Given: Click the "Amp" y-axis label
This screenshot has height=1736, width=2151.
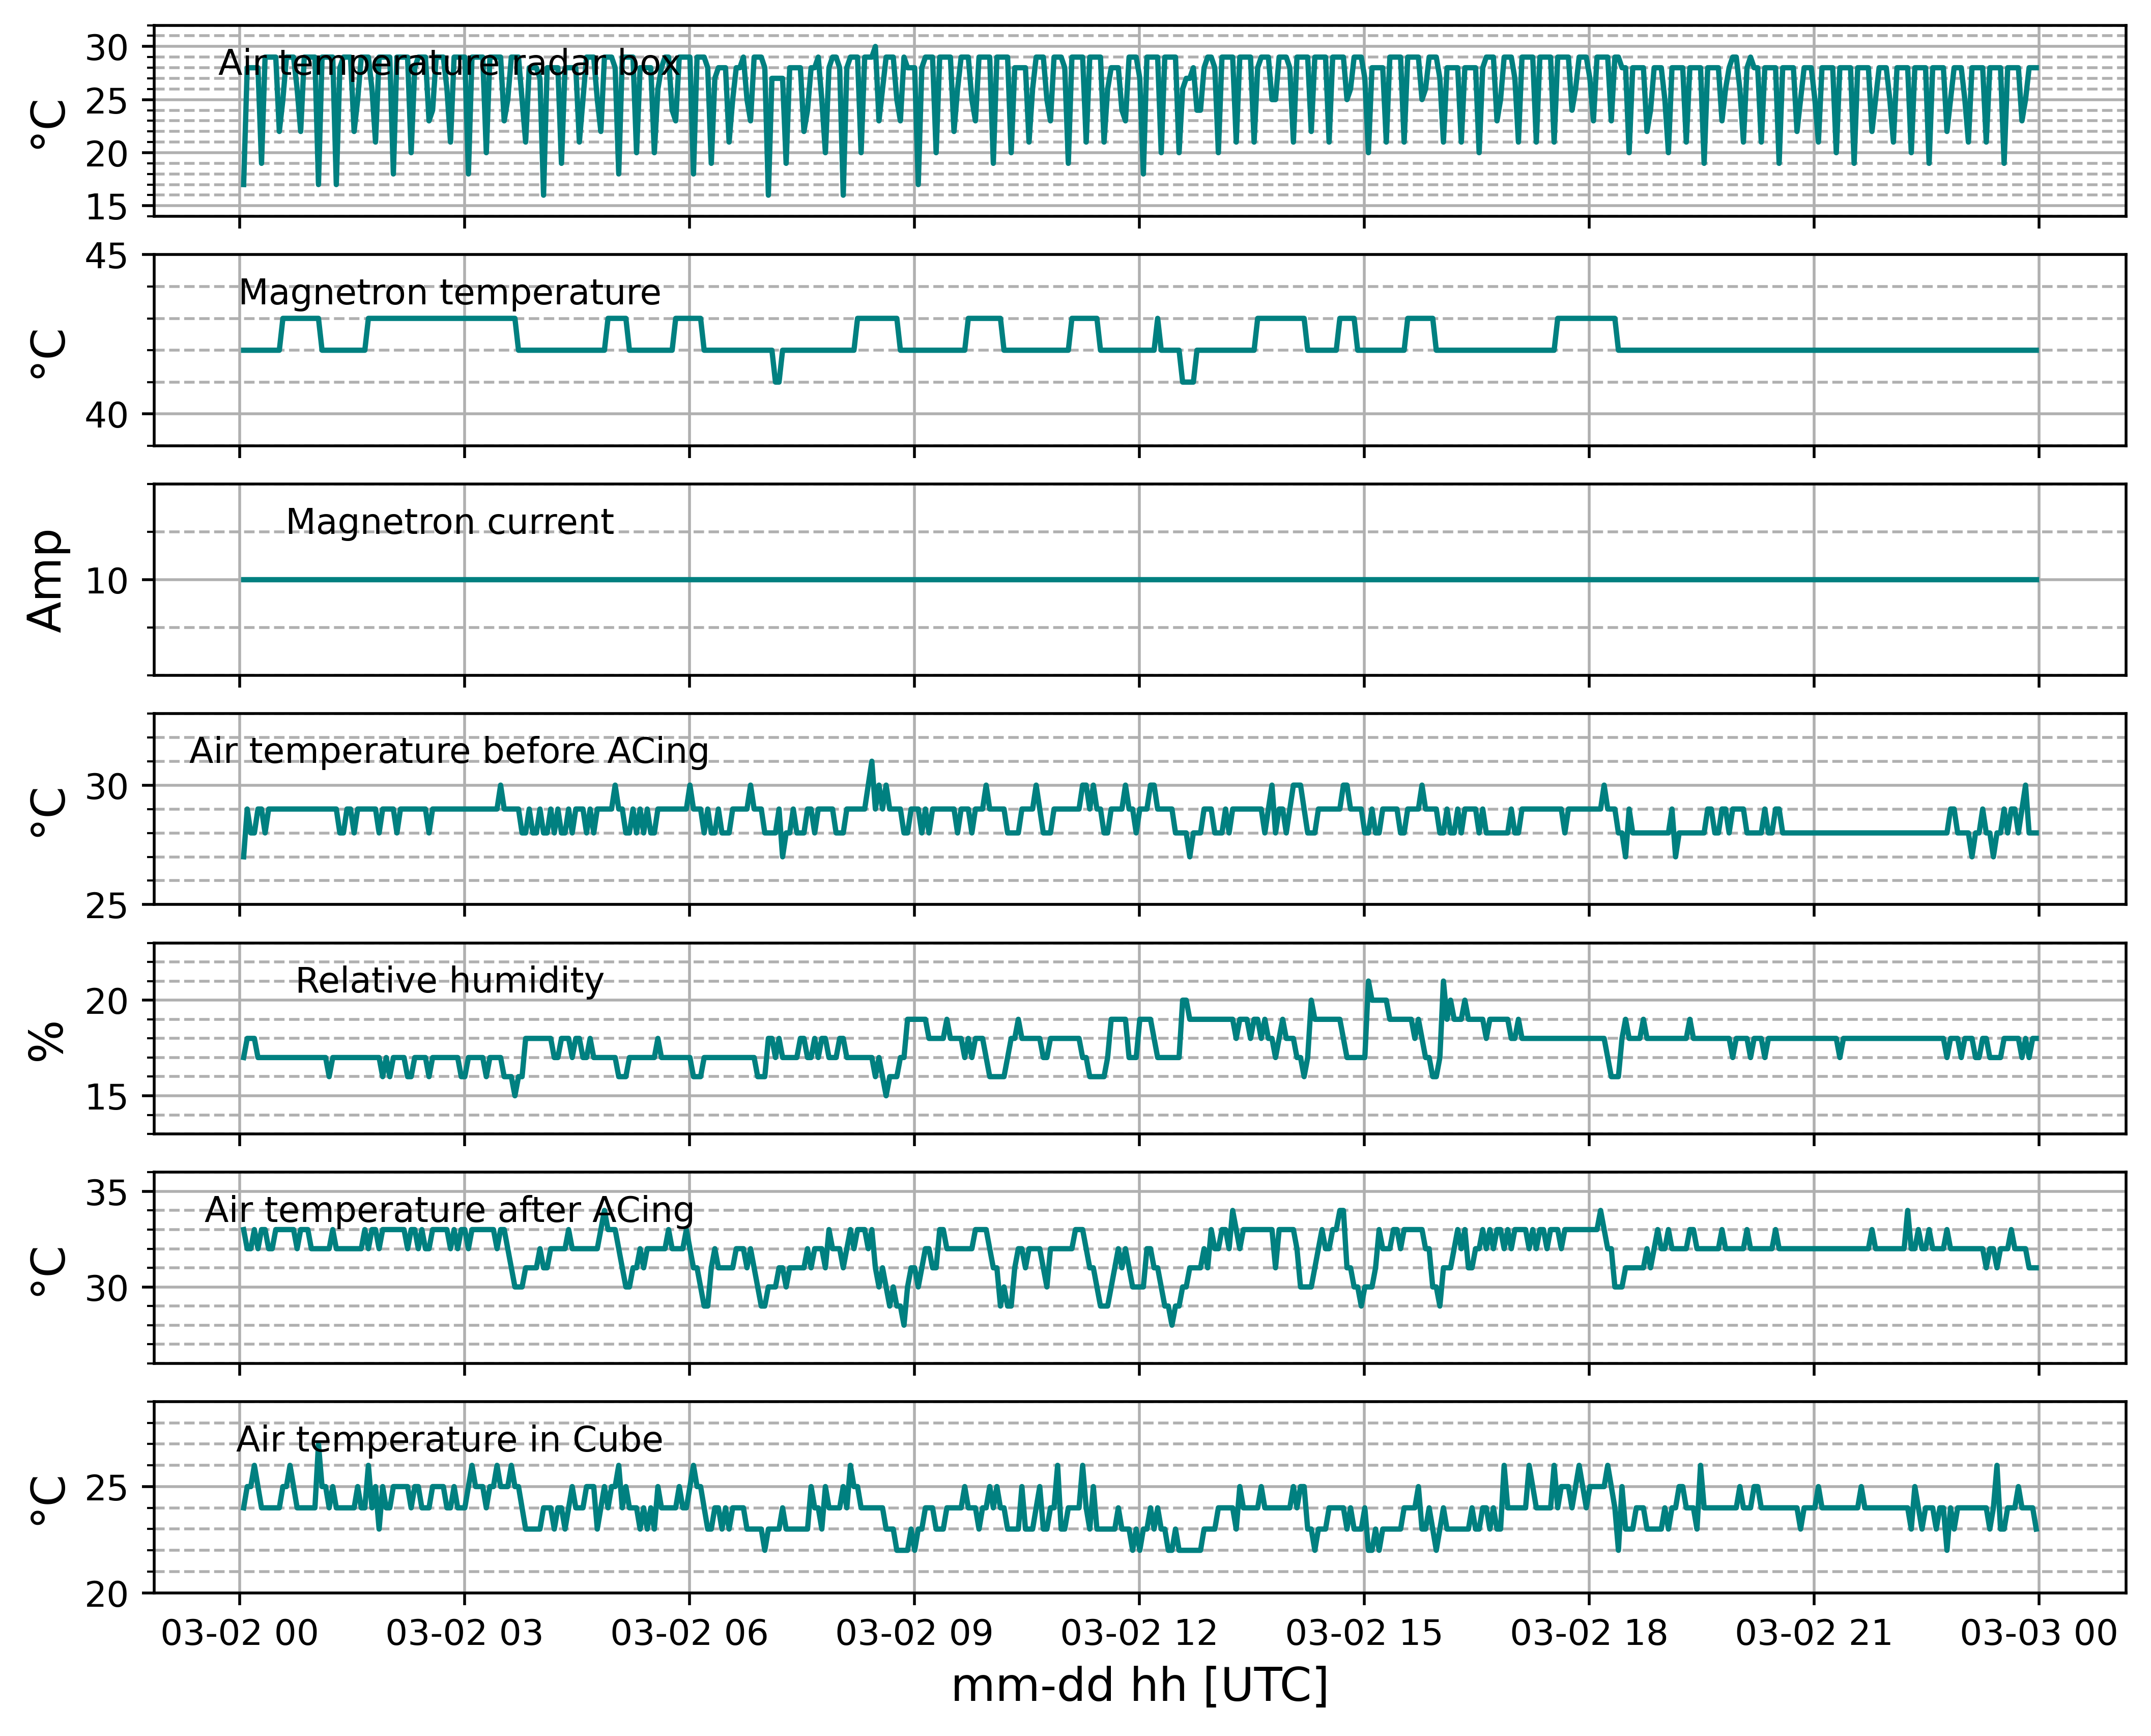Looking at the screenshot, I should [47, 580].
